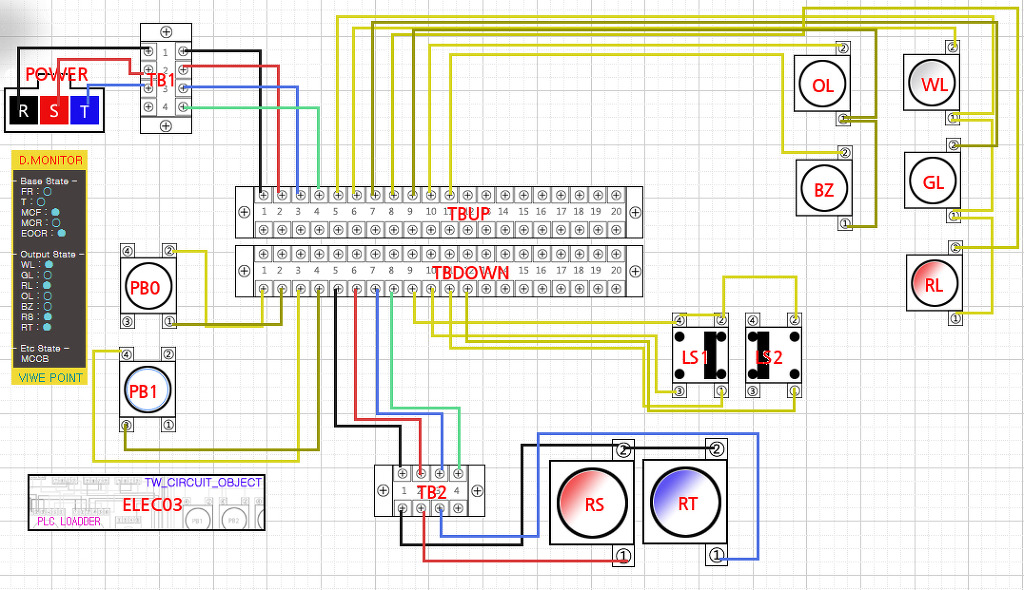Viewport: 1024px width, 590px height.
Task: Click the OL overload lamp
Action: [x=822, y=84]
